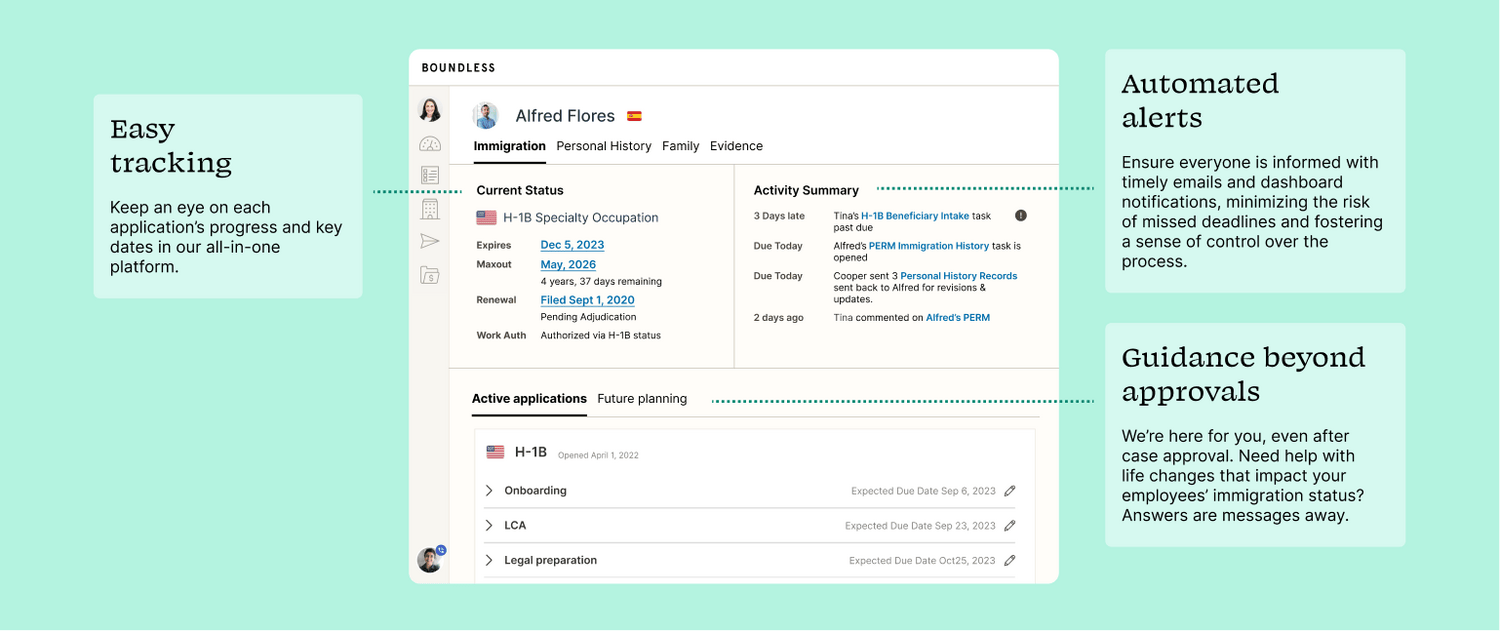Select the paper plane send icon
Viewport: 1500px width, 631px height.
coord(430,241)
